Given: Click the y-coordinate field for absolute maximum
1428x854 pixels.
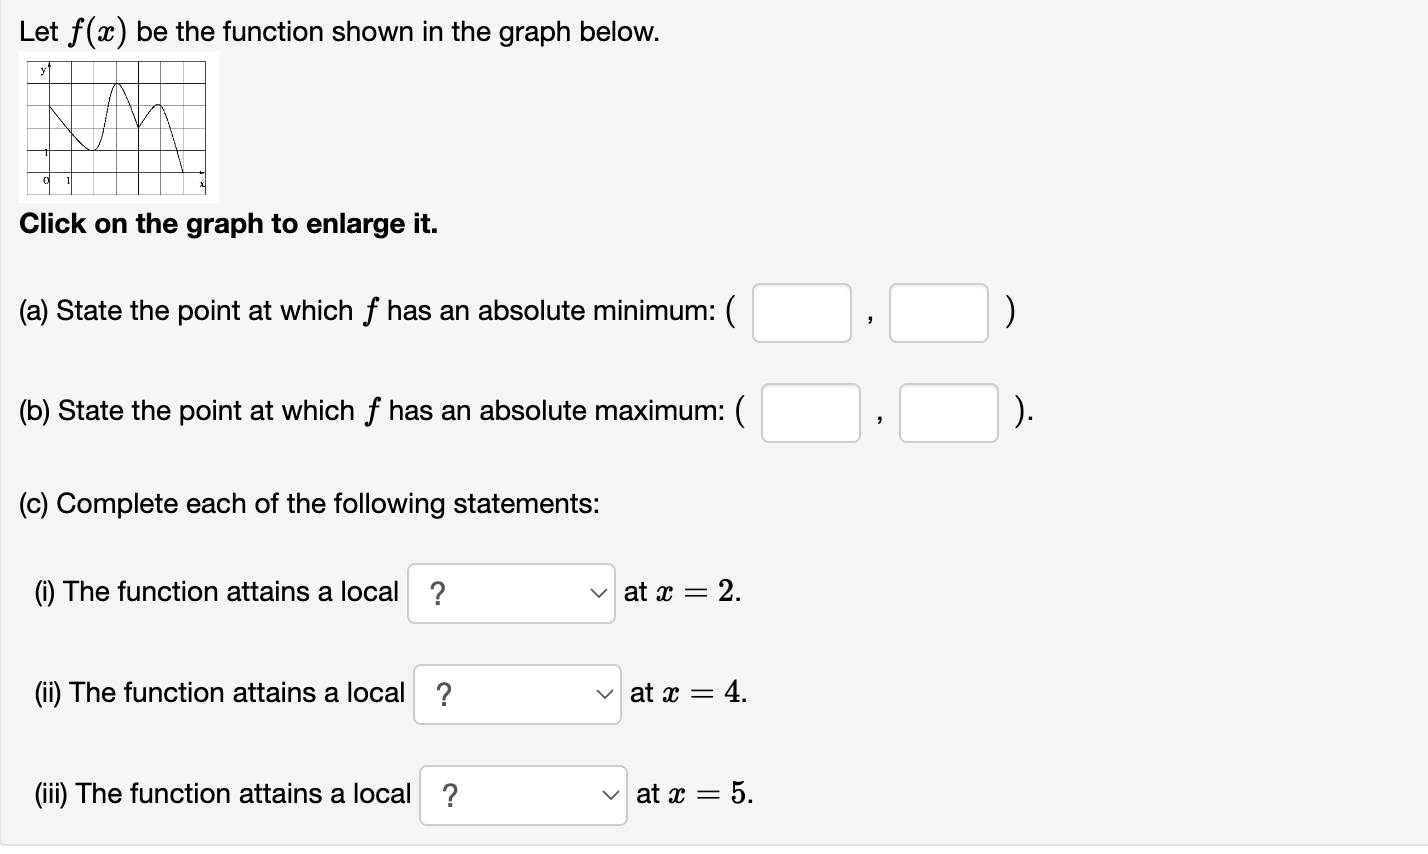Looking at the screenshot, I should (948, 413).
